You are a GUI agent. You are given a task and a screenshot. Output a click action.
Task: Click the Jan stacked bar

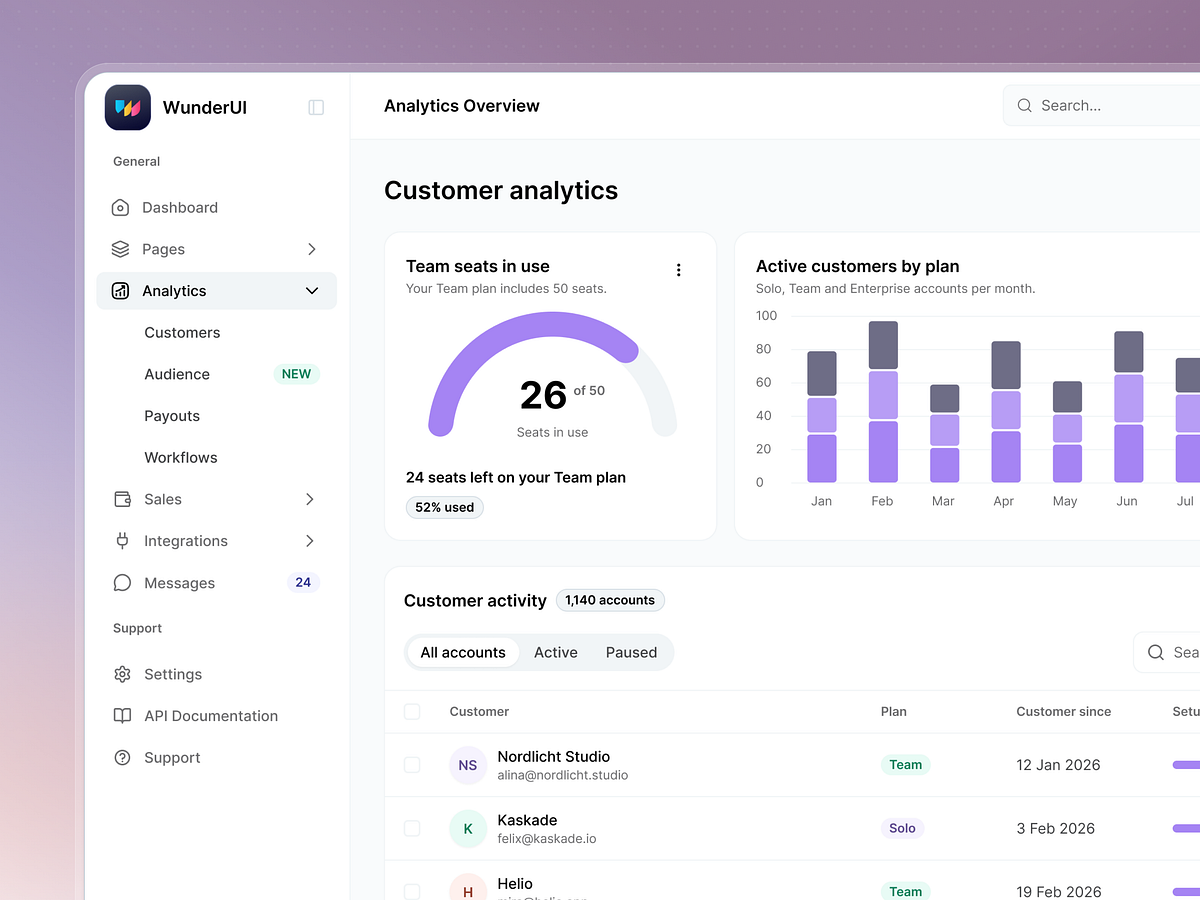point(822,417)
